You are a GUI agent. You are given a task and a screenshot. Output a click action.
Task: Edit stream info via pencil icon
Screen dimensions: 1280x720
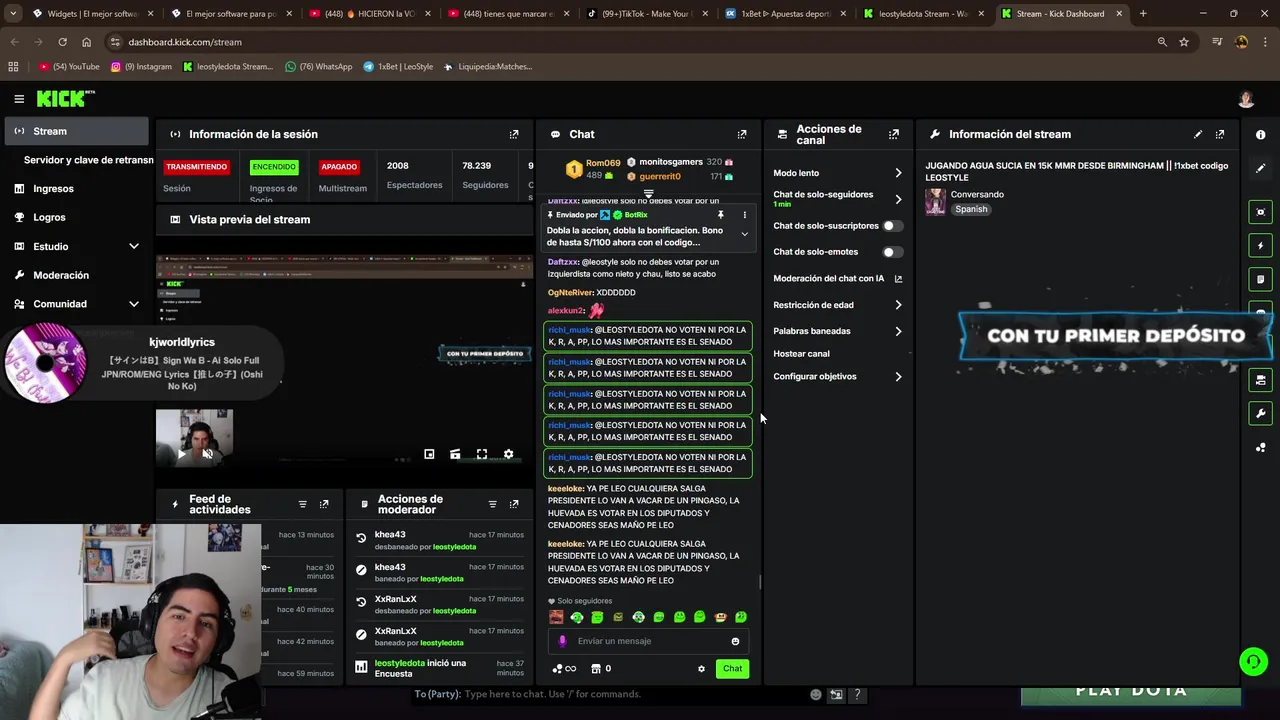1198,134
